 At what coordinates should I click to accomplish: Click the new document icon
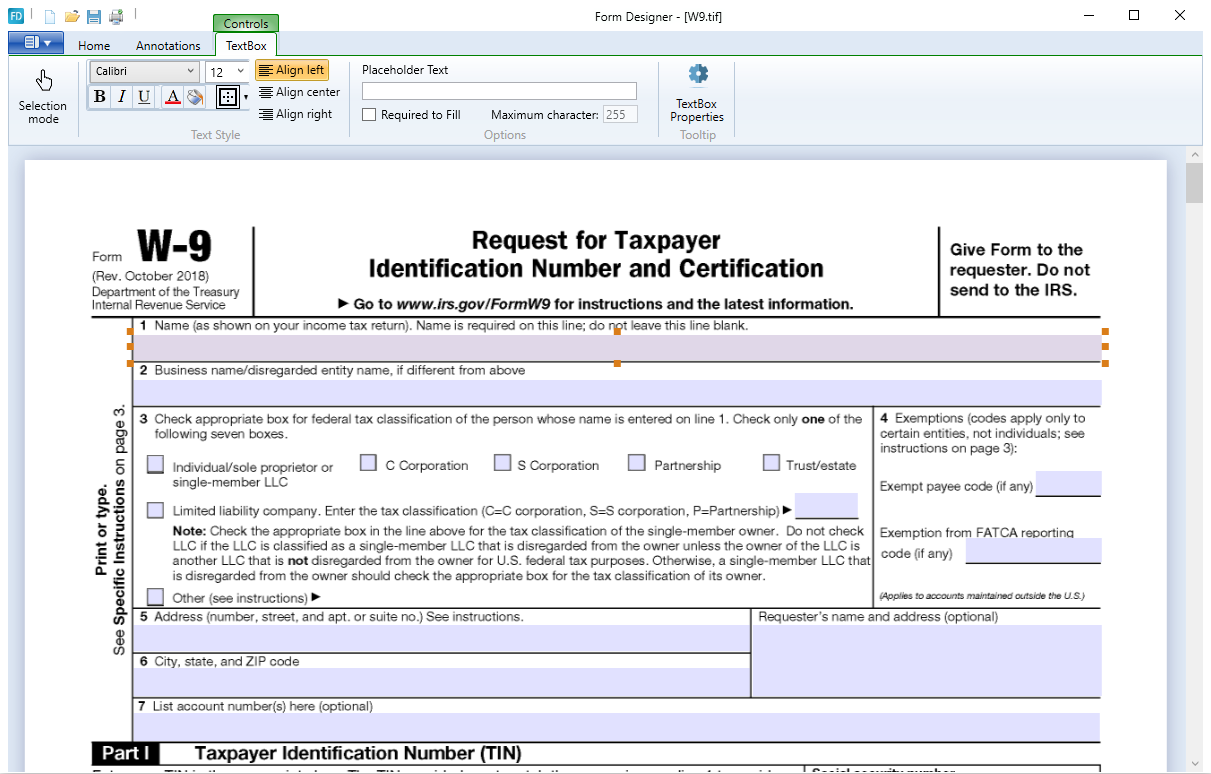(50, 16)
